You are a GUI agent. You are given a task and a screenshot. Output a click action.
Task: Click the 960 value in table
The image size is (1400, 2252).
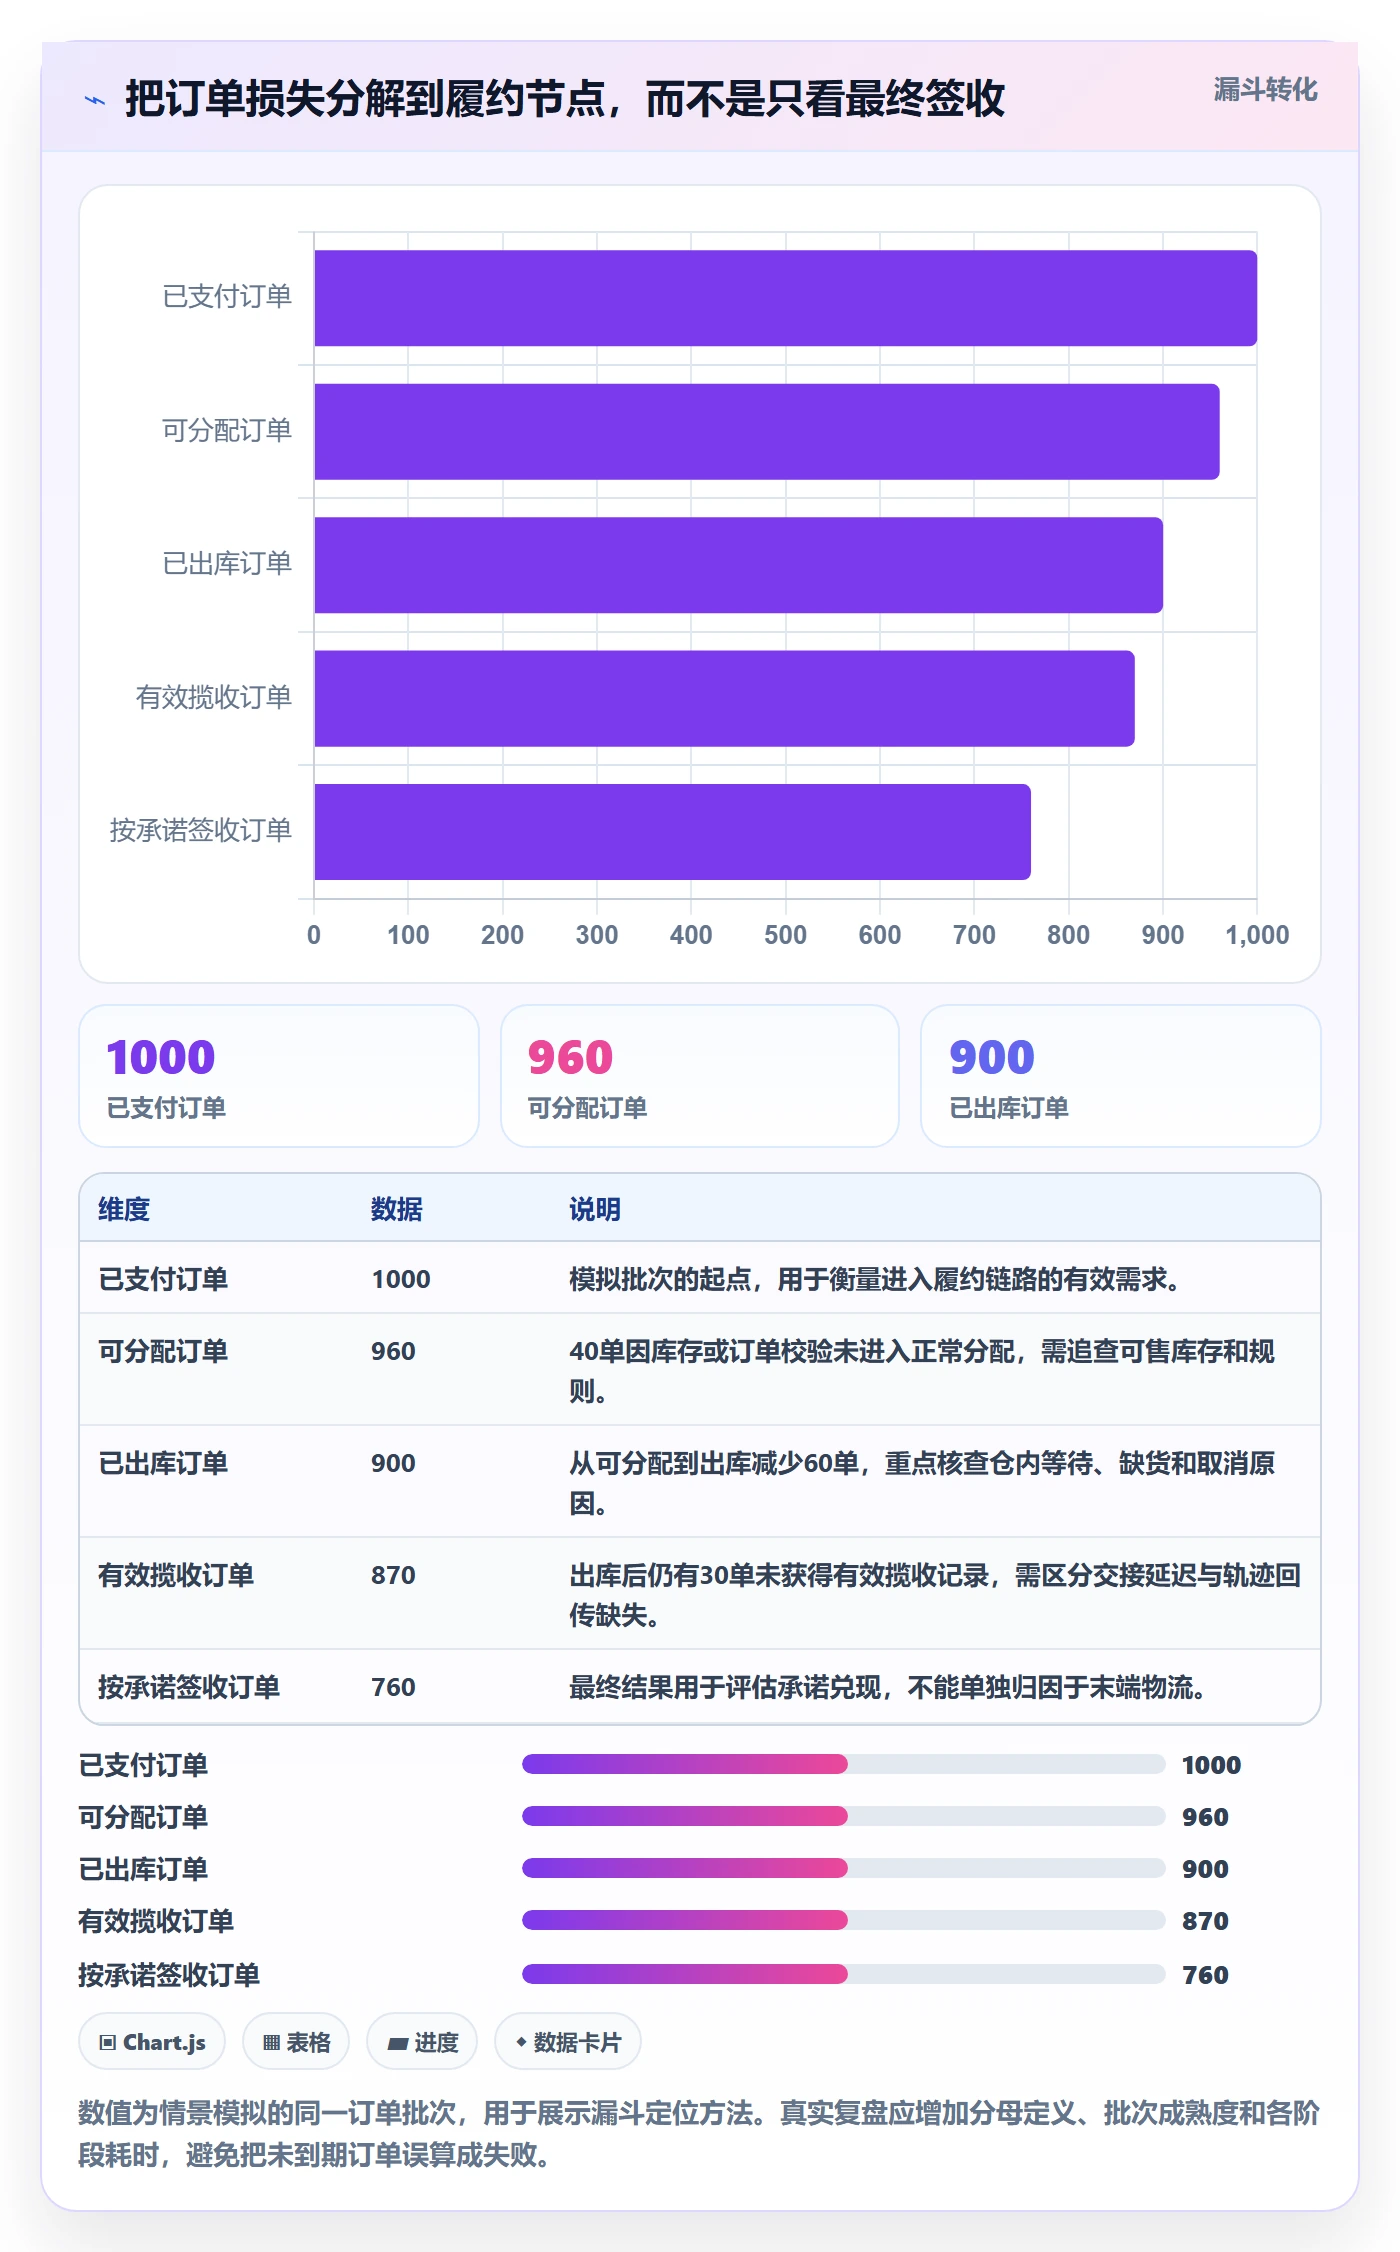point(393,1351)
